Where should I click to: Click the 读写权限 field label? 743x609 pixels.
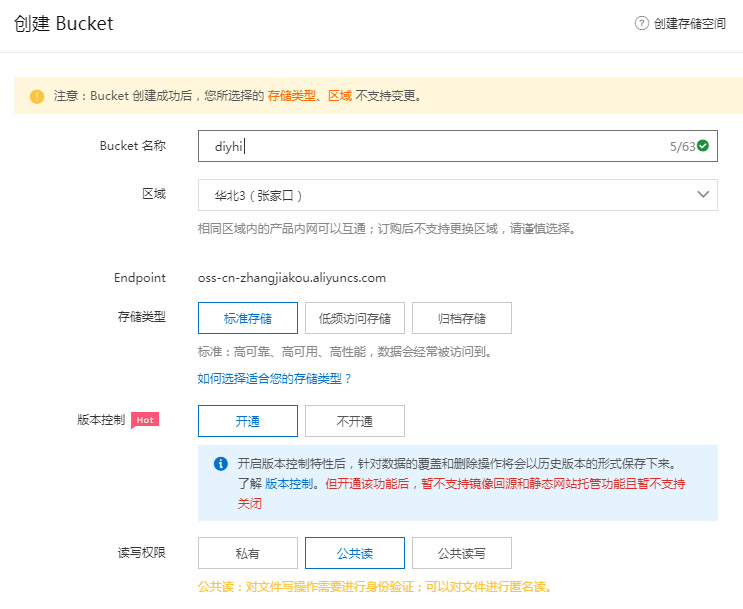pos(142,553)
